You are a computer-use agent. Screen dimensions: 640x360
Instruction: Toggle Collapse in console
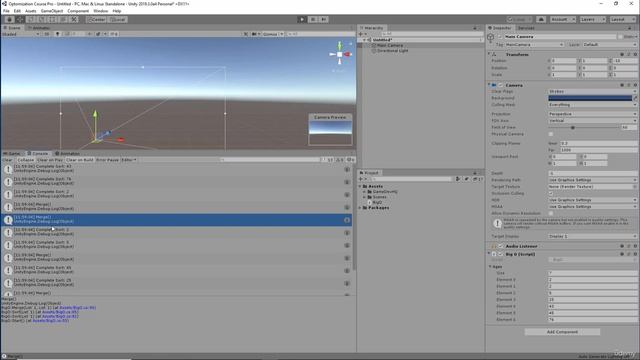tap(25, 160)
